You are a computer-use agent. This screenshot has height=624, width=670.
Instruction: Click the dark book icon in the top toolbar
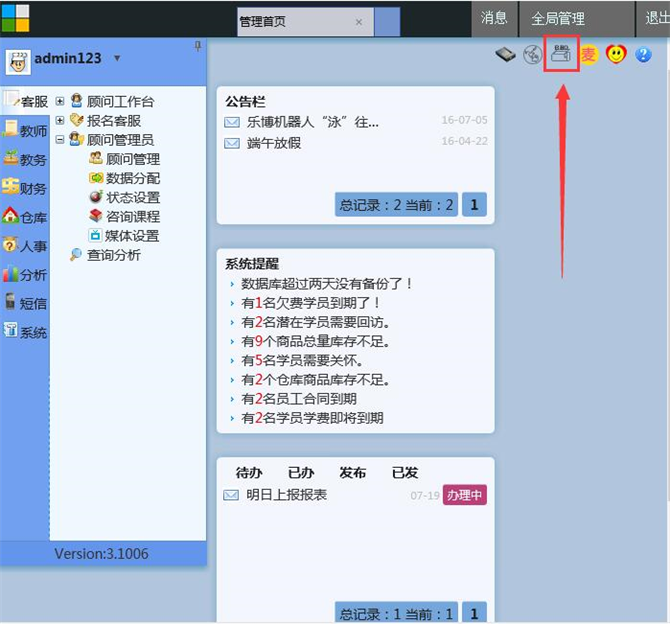[x=505, y=55]
